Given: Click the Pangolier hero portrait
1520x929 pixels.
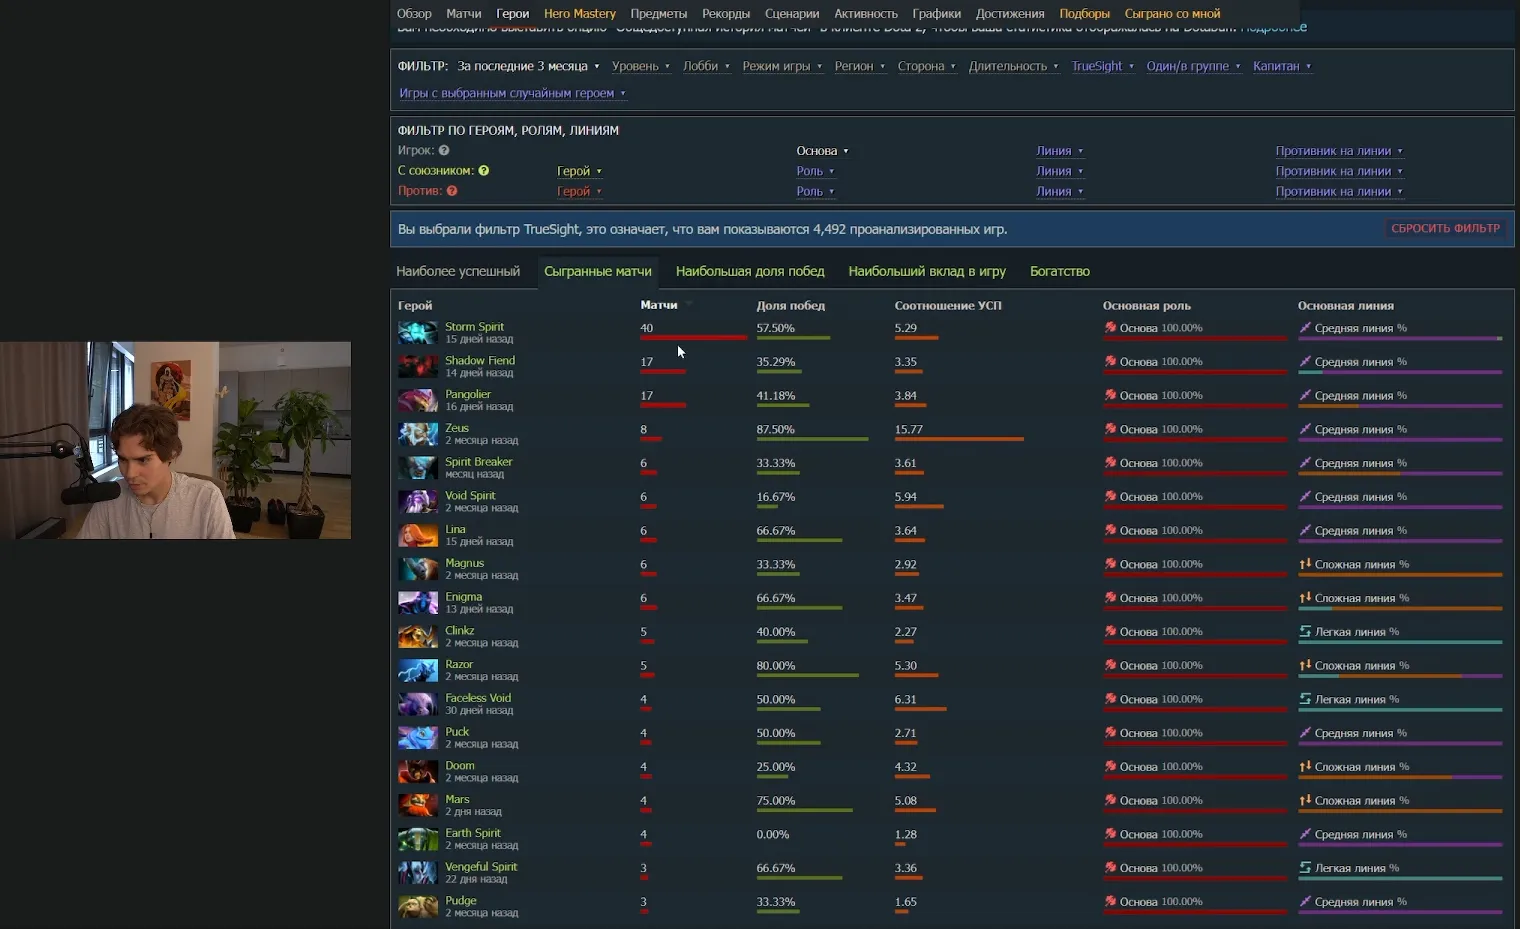Looking at the screenshot, I should [418, 400].
